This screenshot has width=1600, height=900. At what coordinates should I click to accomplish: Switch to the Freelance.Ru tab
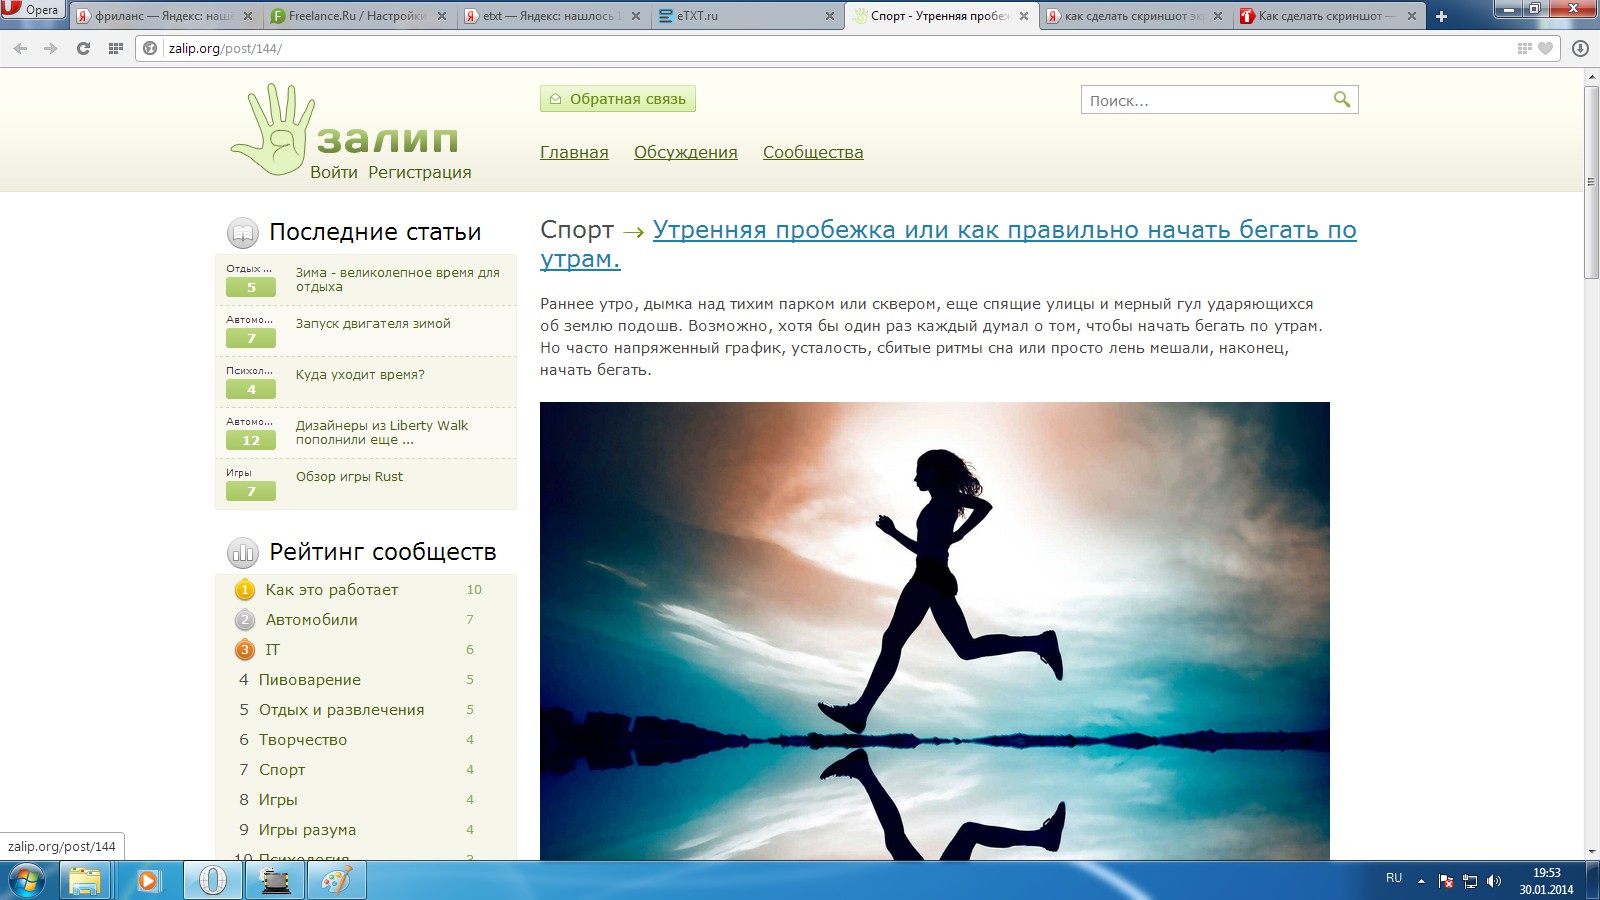[x=358, y=16]
